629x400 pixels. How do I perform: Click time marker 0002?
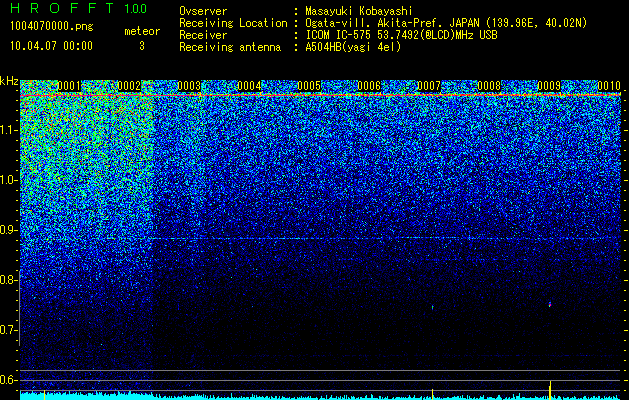[129, 86]
